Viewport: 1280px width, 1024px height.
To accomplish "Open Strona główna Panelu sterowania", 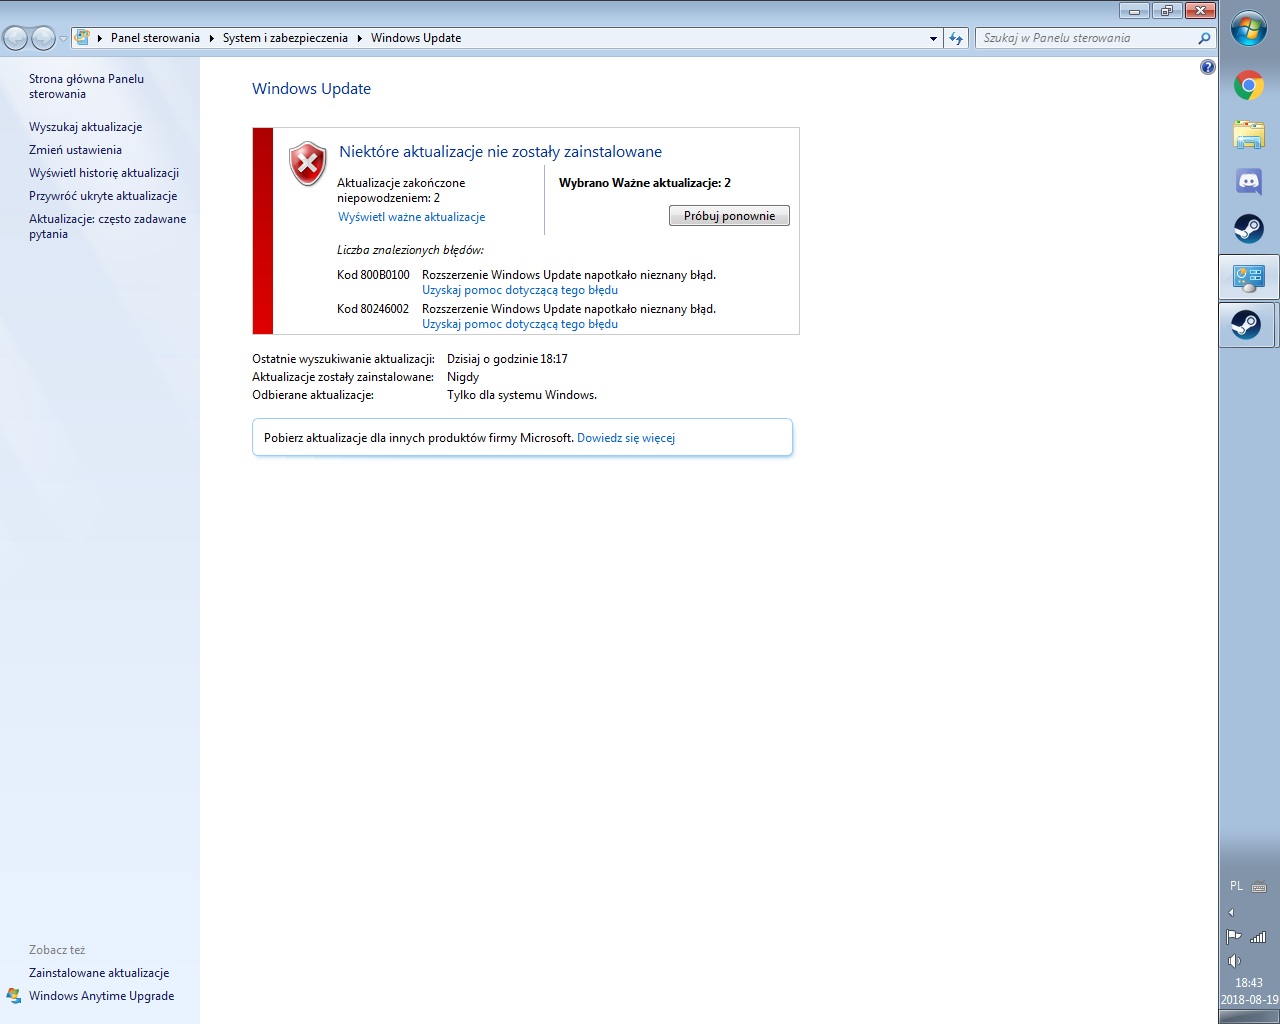I will coord(86,86).
